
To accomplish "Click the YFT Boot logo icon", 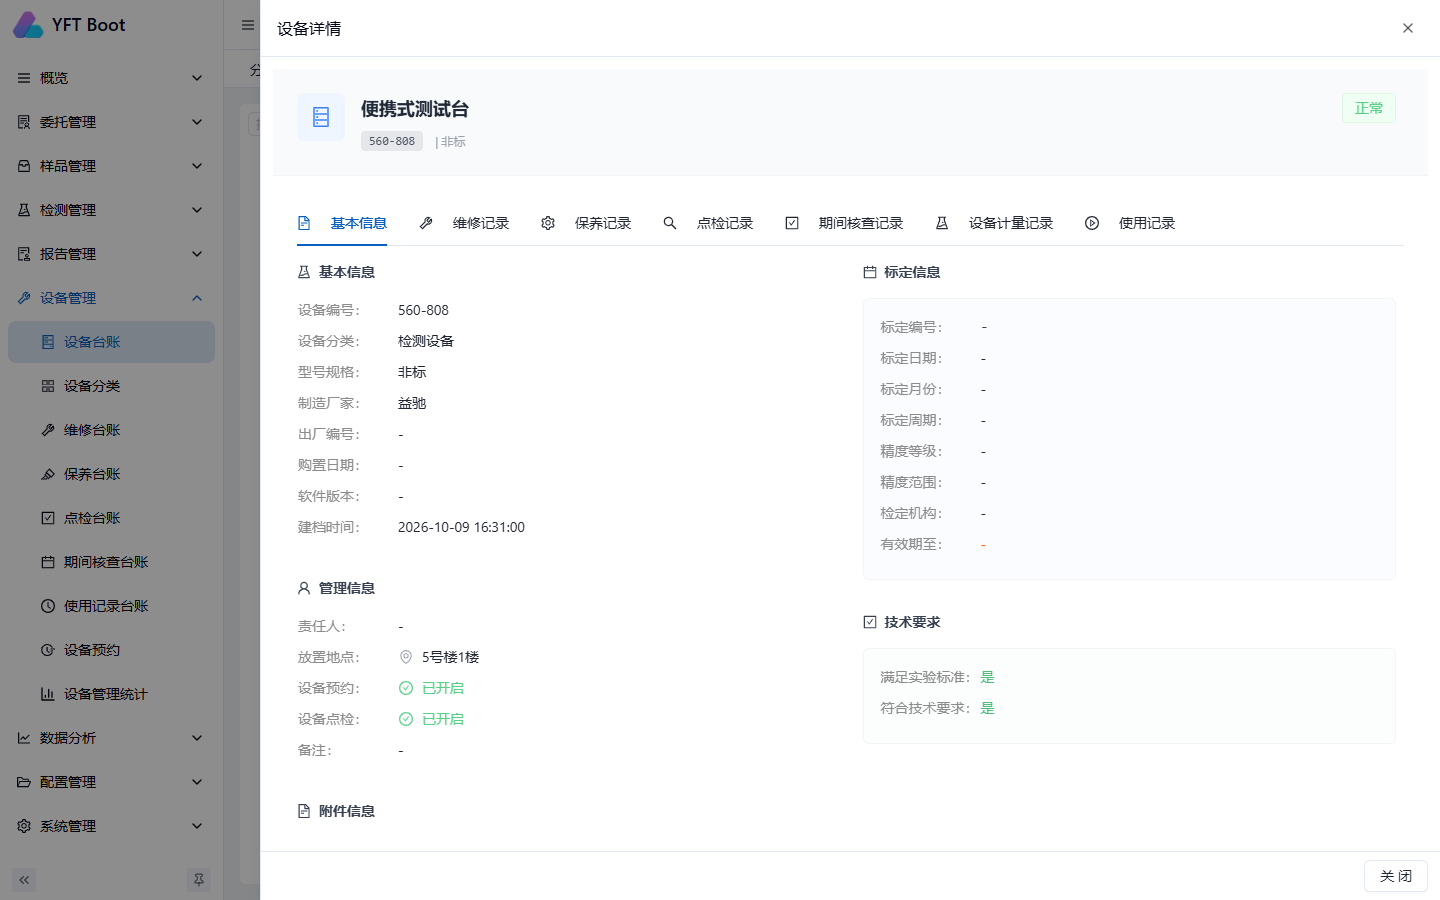I will click(x=28, y=25).
